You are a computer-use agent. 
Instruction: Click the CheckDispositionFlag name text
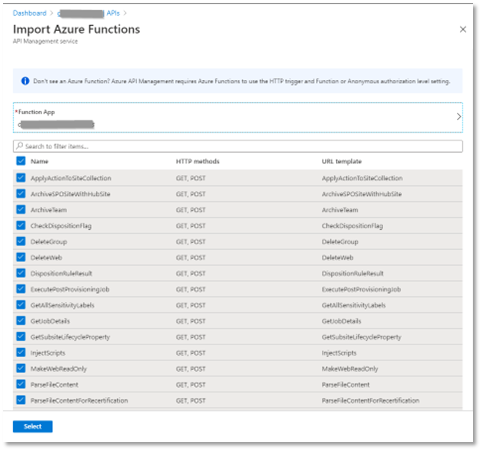pyautogui.click(x=61, y=226)
